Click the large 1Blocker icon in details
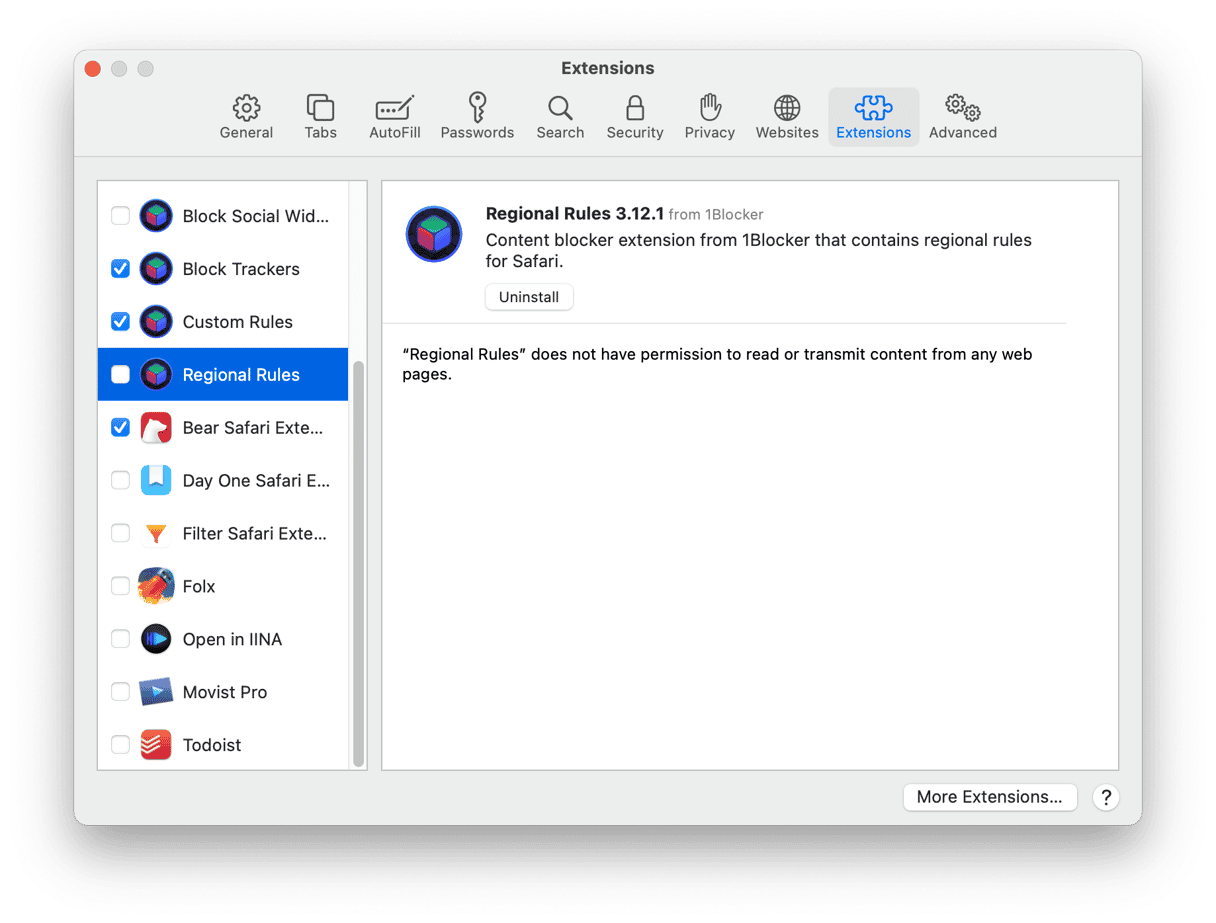The height and width of the screenshot is (923, 1216). 434,235
